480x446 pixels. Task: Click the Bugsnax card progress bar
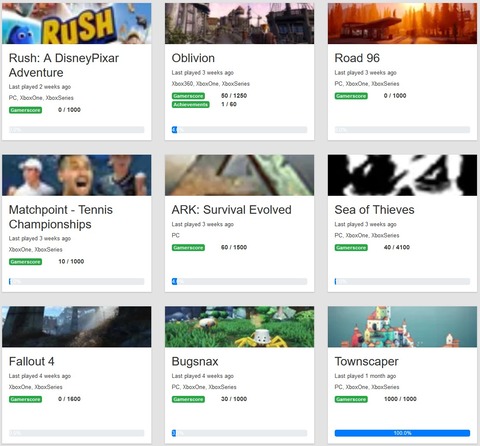tap(239, 433)
